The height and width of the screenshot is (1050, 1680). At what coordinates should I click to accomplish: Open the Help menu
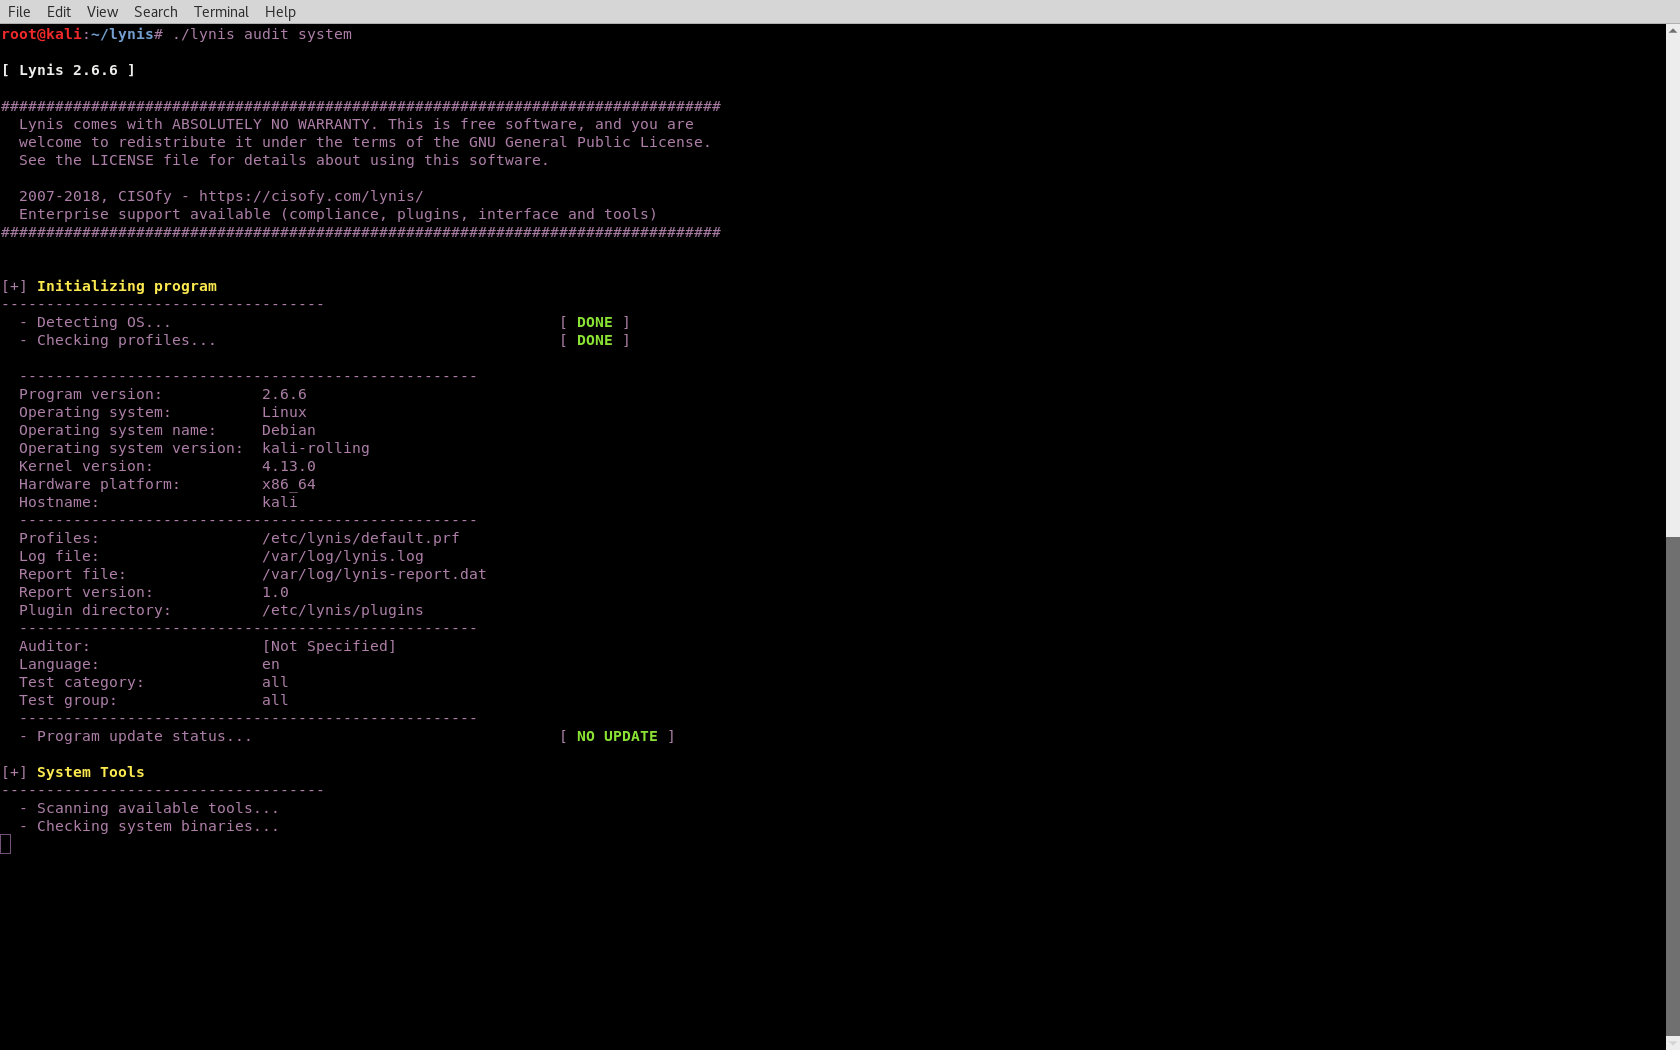[x=280, y=12]
